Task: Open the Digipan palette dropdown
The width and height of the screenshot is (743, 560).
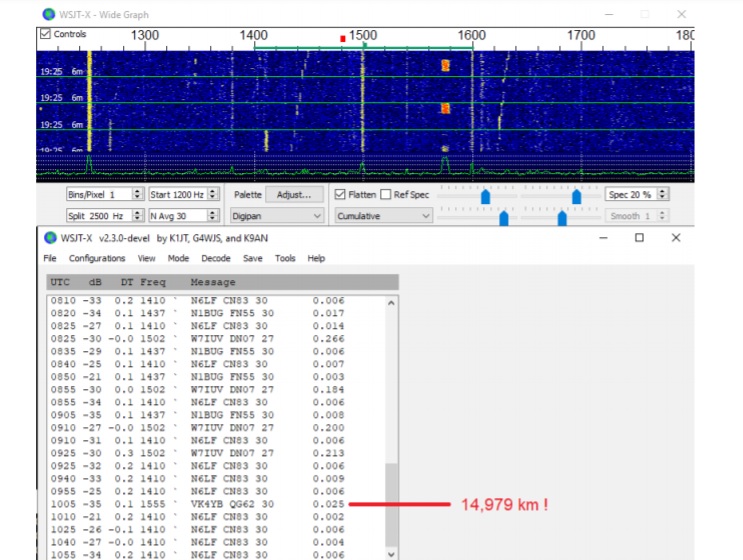Action: [277, 216]
